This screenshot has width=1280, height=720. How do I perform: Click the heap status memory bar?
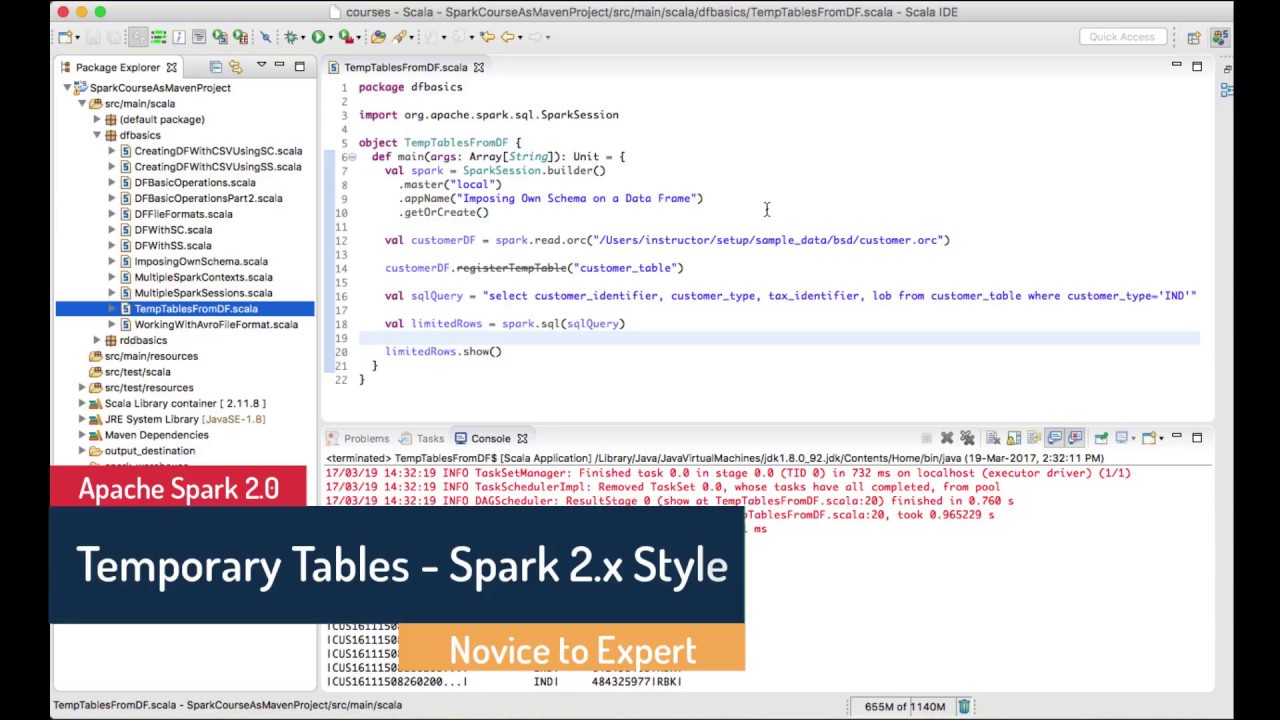[904, 706]
